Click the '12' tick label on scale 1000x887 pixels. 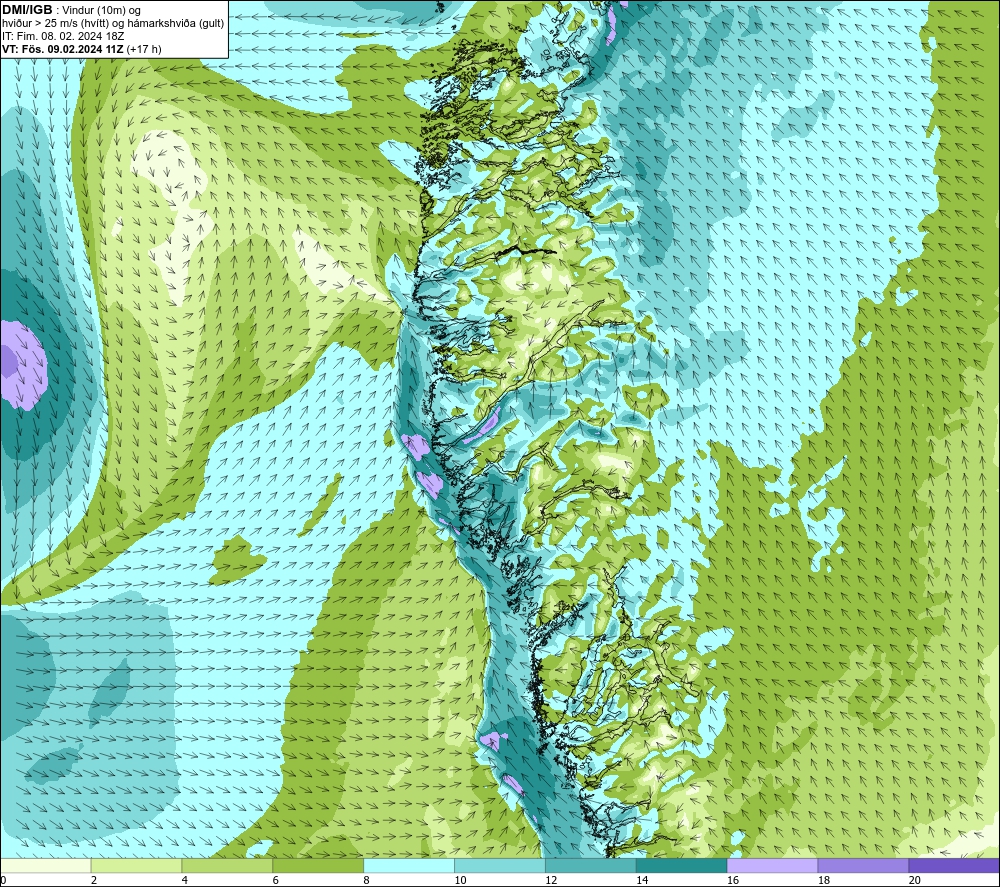pos(551,880)
